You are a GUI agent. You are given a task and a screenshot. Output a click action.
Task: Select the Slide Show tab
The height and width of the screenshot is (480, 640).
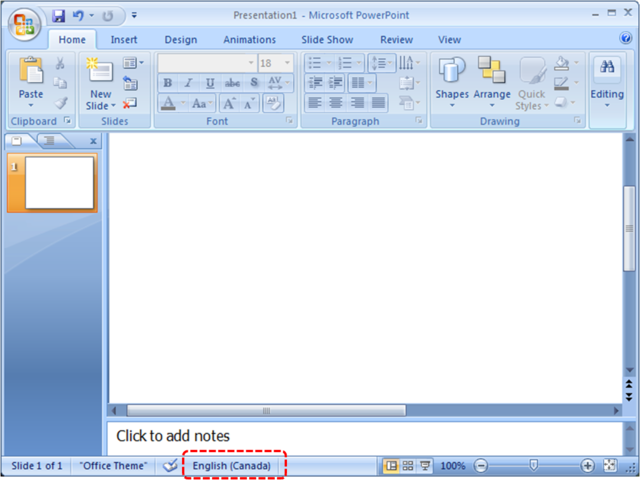pos(327,40)
